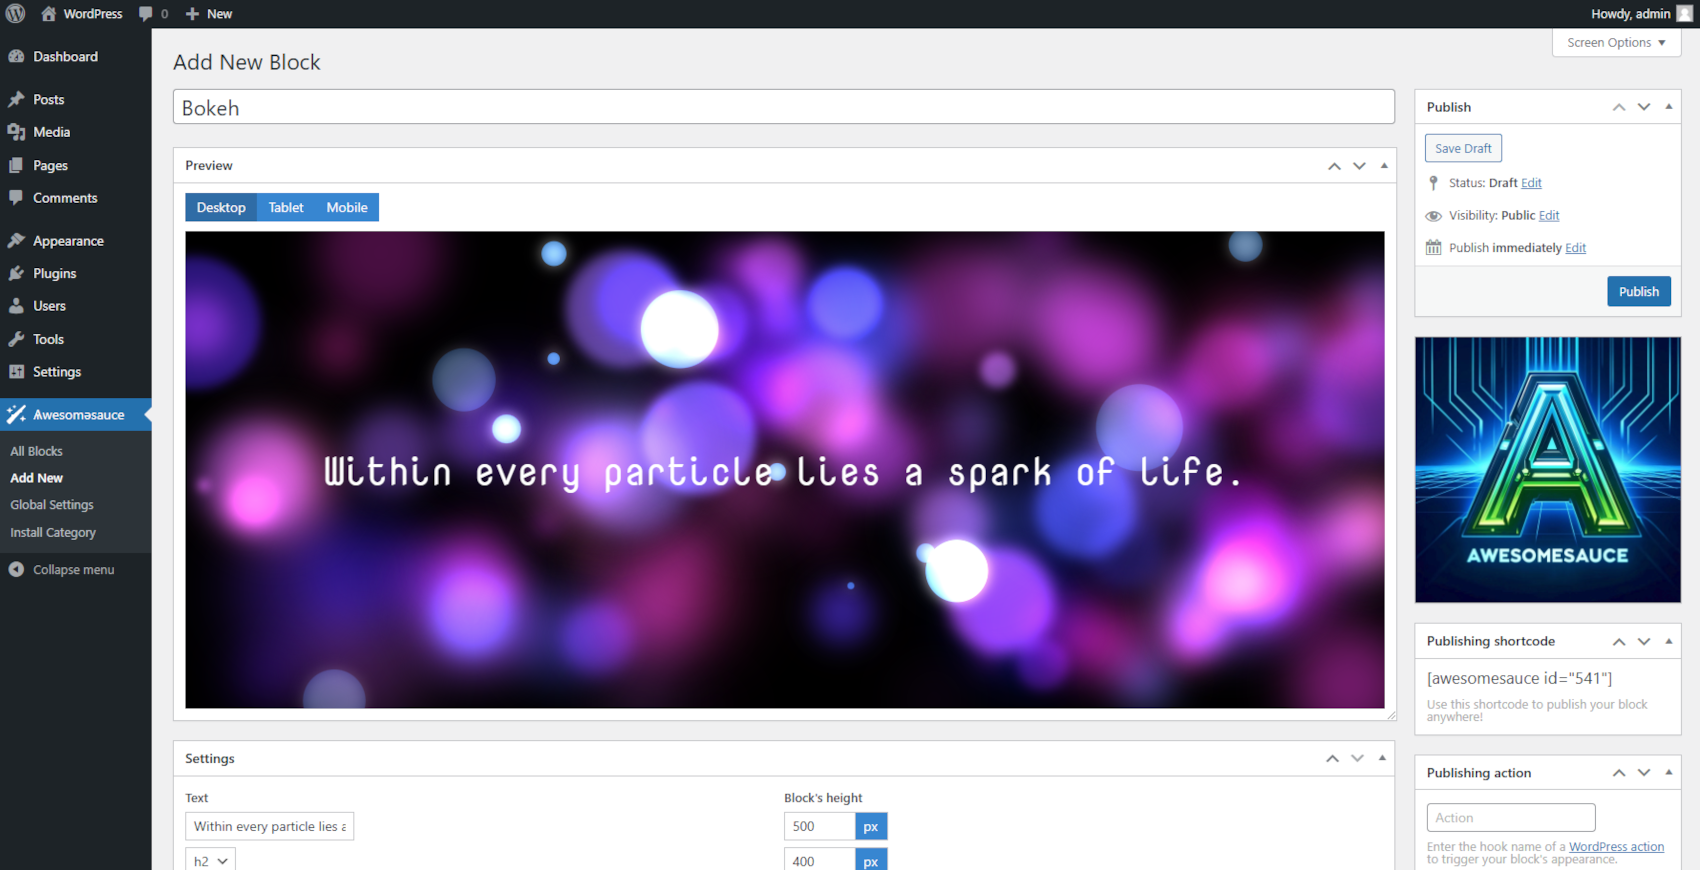Screen dimensions: 1700x870
Task: Click the px unit beside 400
Action: [x=871, y=859]
